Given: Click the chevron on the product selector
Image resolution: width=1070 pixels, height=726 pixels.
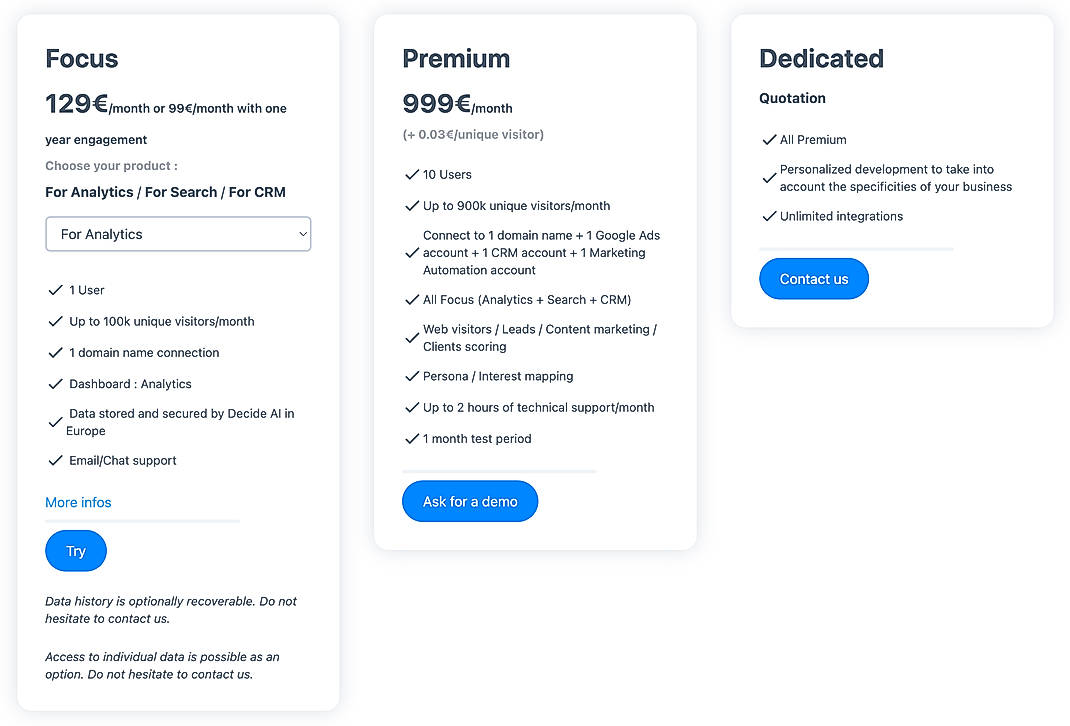Looking at the screenshot, I should tap(302, 233).
